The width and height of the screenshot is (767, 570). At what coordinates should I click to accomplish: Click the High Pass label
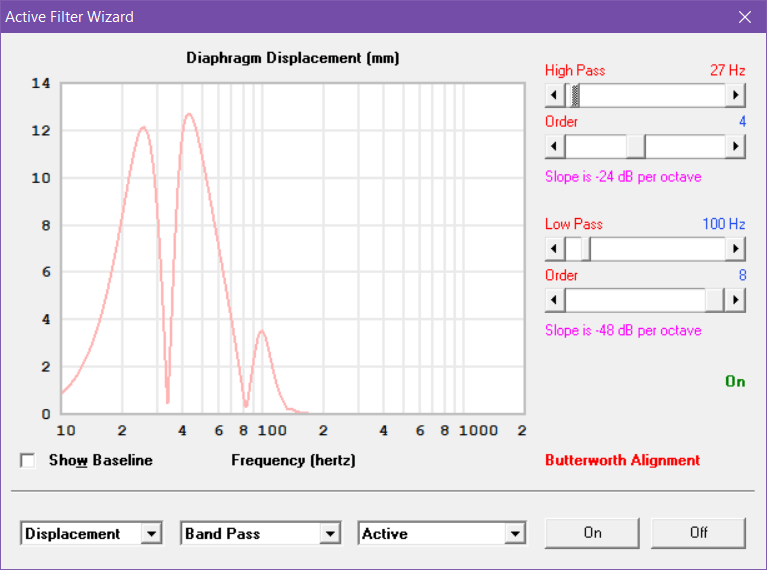pyautogui.click(x=575, y=70)
